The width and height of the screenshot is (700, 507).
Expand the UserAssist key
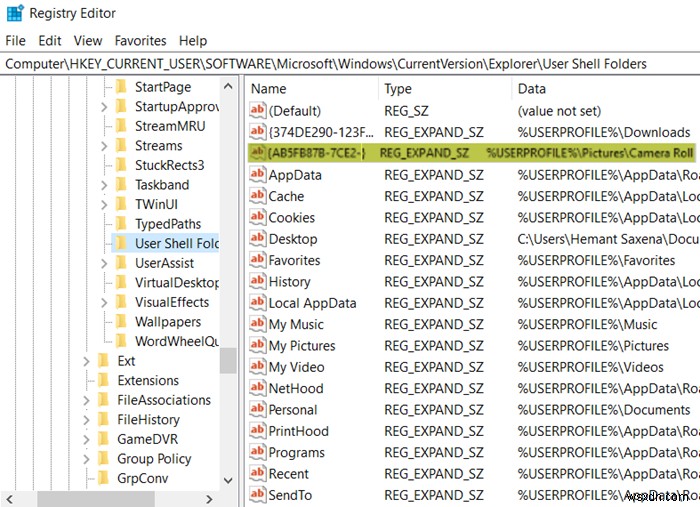[104, 263]
